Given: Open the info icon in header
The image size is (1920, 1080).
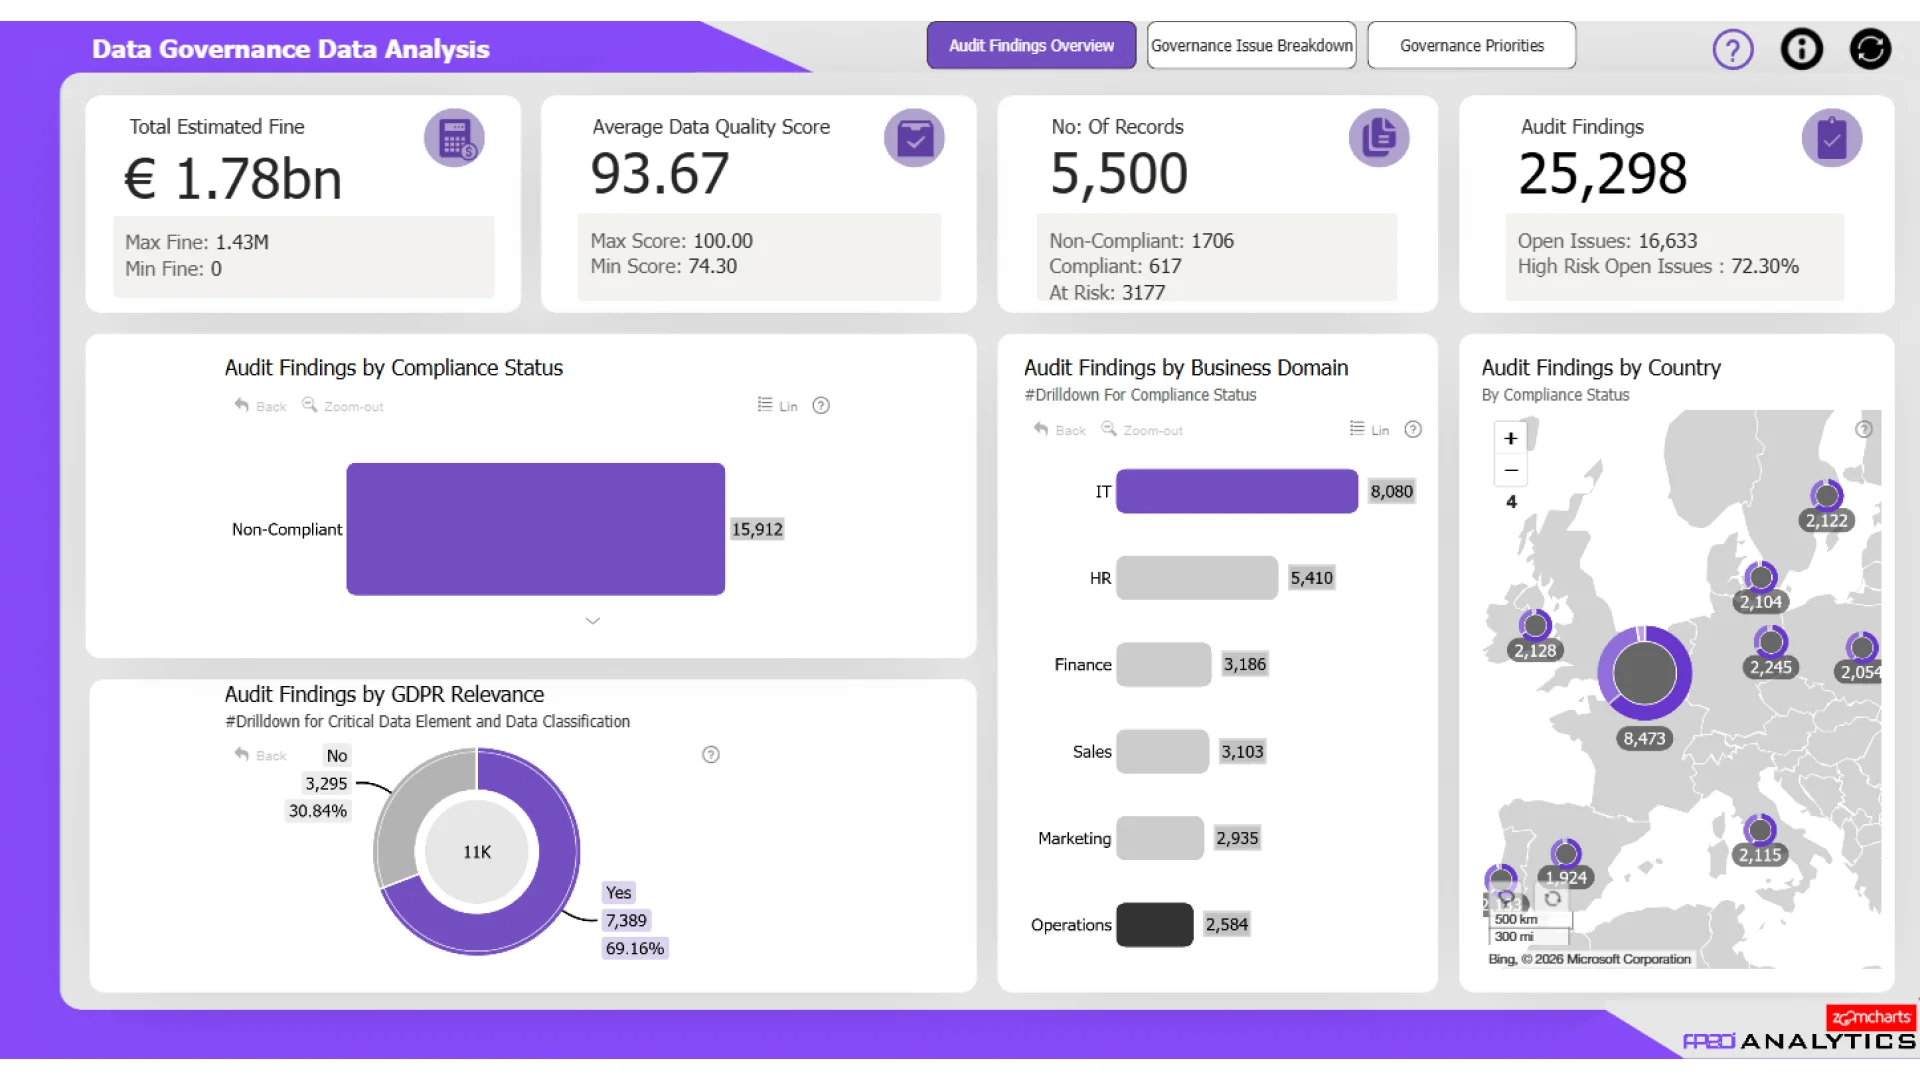Looking at the screenshot, I should point(1801,49).
